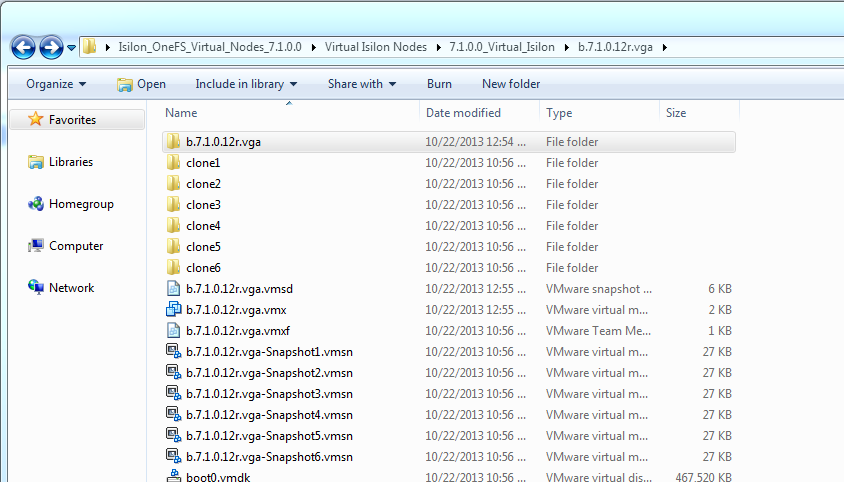
Task: Select the b.7.1.0.12r.vga folder icon
Action: pos(173,142)
